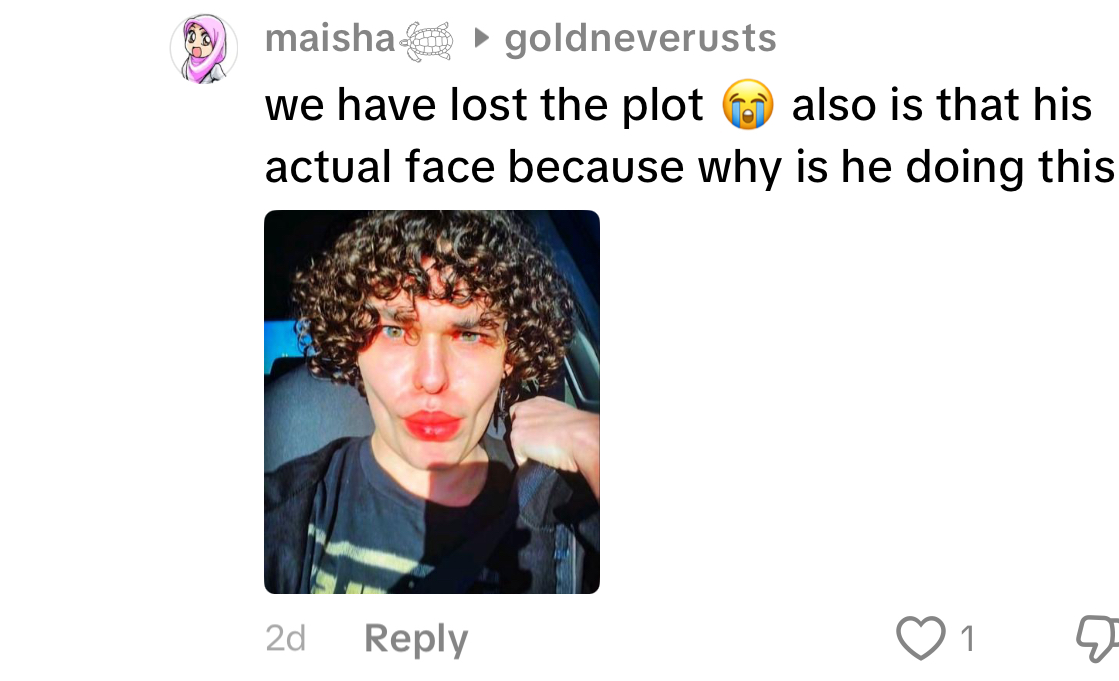Like the comment with the heart icon
Viewport: 1119px width, 681px height.
click(x=921, y=637)
